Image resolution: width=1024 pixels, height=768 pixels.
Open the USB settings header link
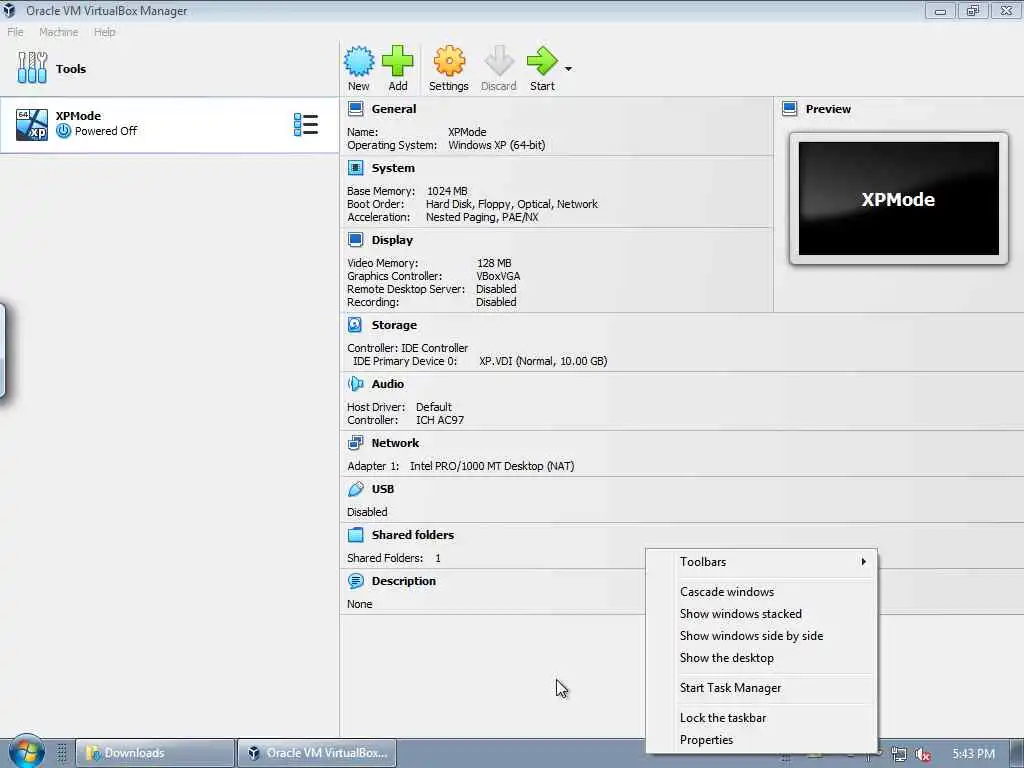coord(383,489)
